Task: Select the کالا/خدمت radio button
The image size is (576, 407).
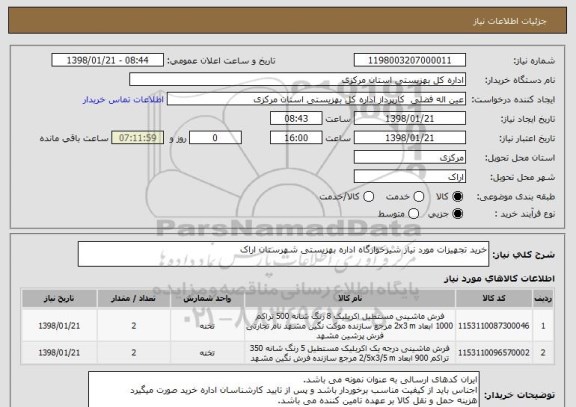Action: tap(368, 197)
